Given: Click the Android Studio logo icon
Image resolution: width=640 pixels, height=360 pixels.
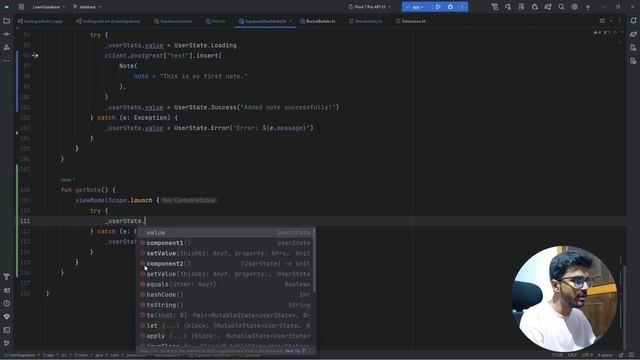Looking at the screenshot, I should [7, 7].
